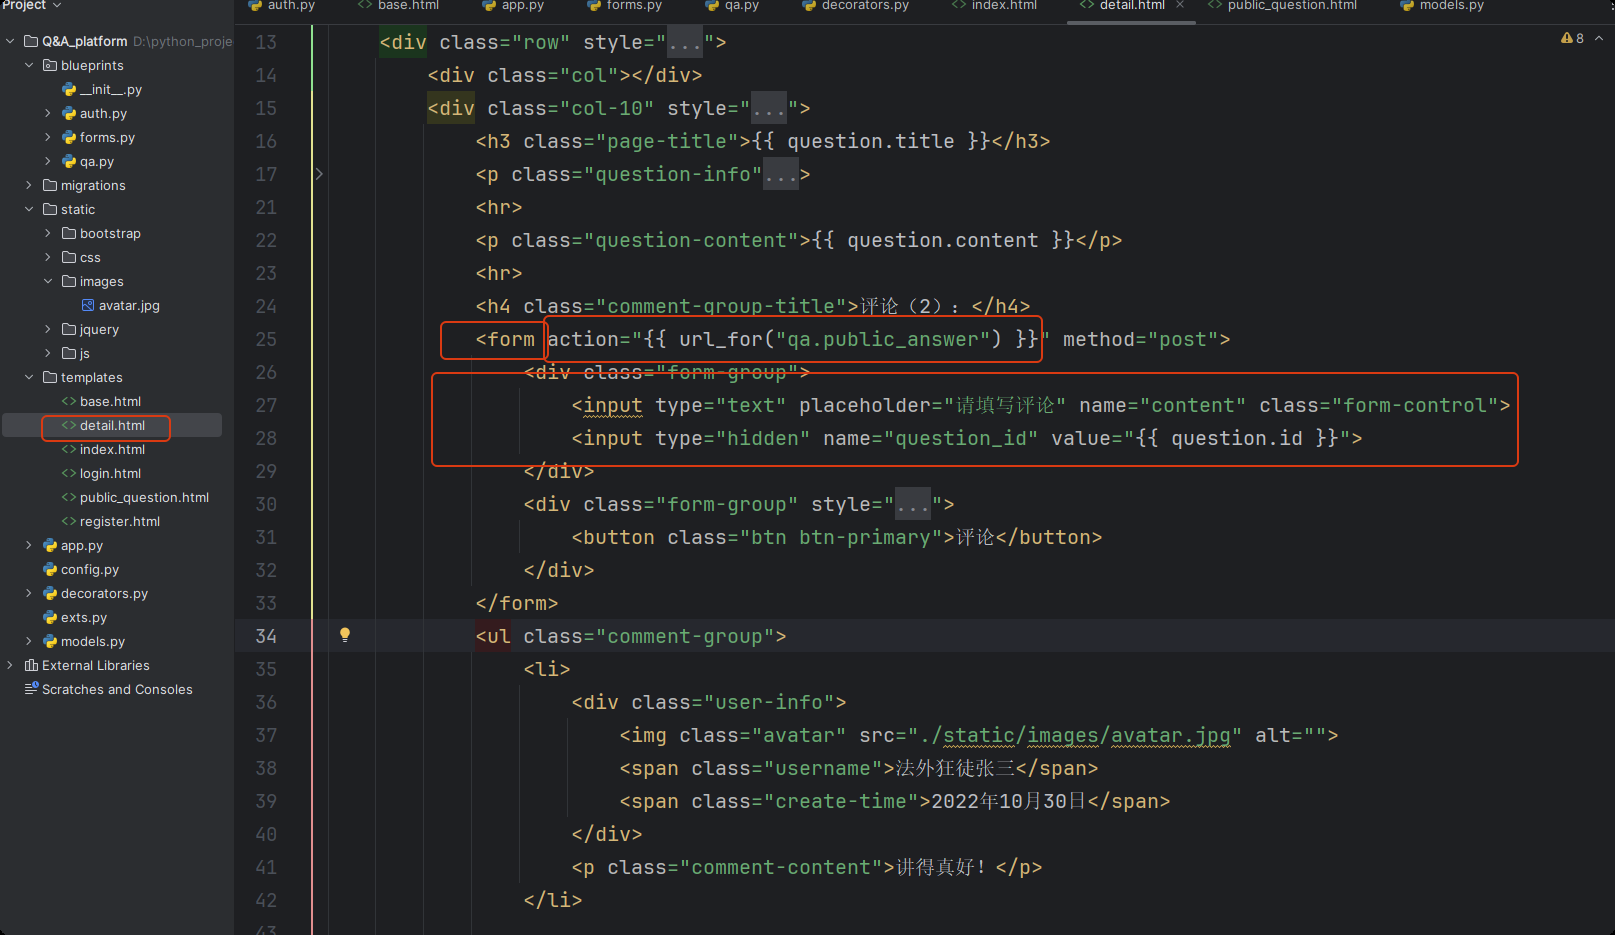Open the Project view dropdown
The height and width of the screenshot is (935, 1615).
point(32,6)
